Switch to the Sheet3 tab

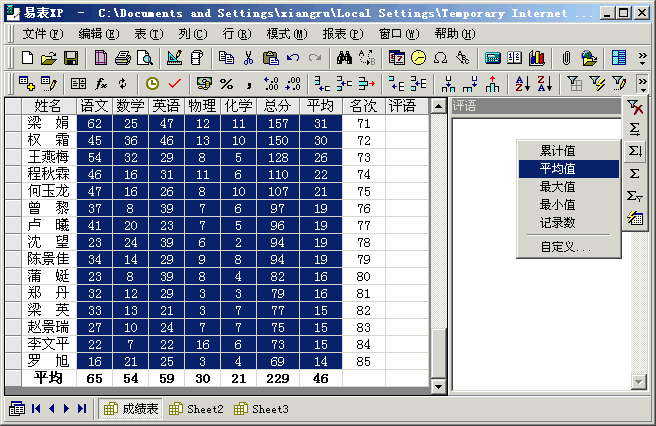[x=262, y=409]
